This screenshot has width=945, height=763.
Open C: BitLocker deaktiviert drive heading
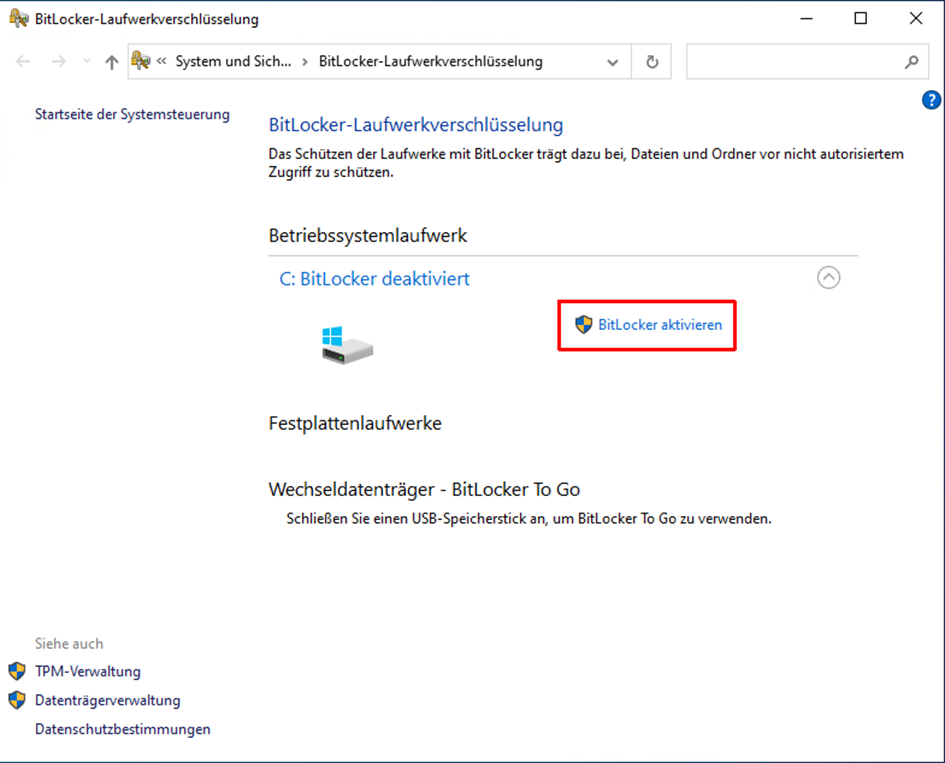[374, 279]
